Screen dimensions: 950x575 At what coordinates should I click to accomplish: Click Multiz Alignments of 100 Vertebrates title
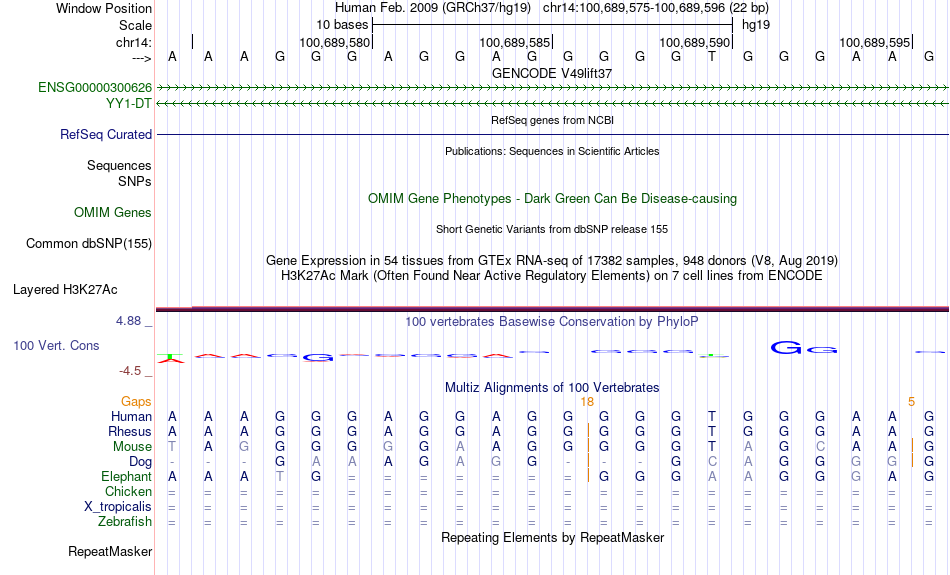point(552,388)
